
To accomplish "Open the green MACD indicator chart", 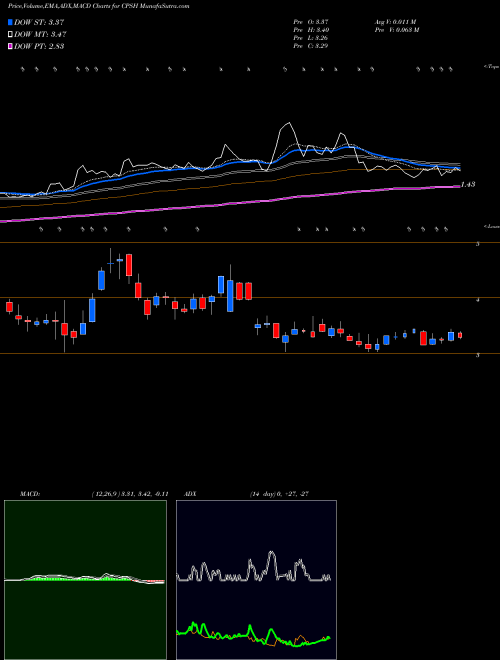I will pos(85,580).
